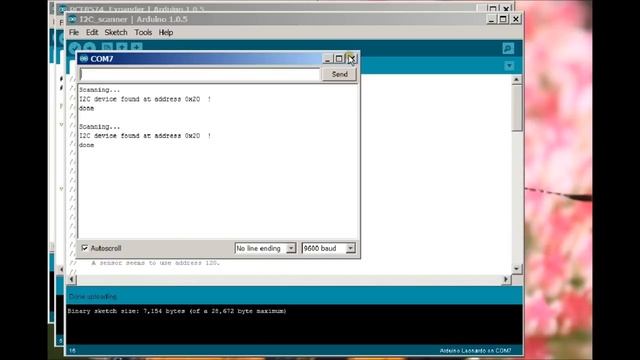Click the 'Binary sketch size' console message

coord(177,311)
